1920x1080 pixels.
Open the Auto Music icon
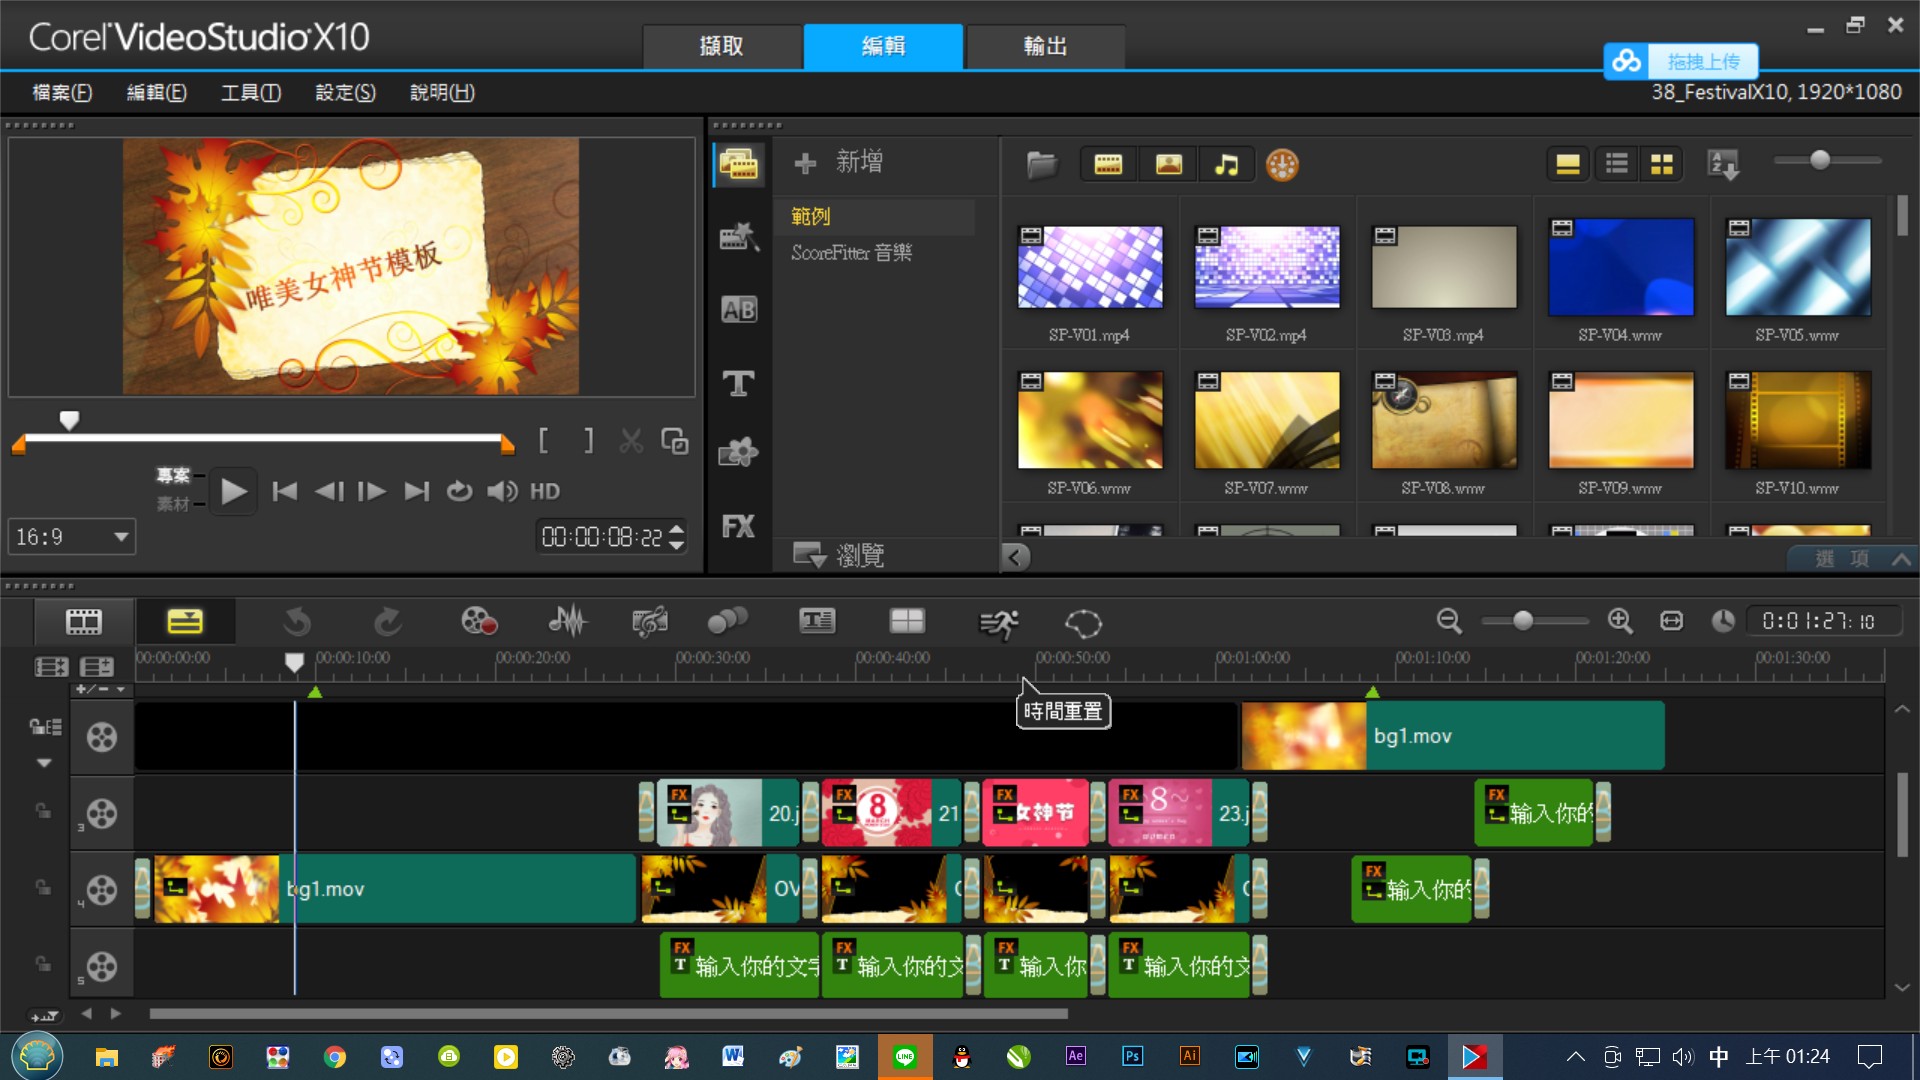(650, 622)
